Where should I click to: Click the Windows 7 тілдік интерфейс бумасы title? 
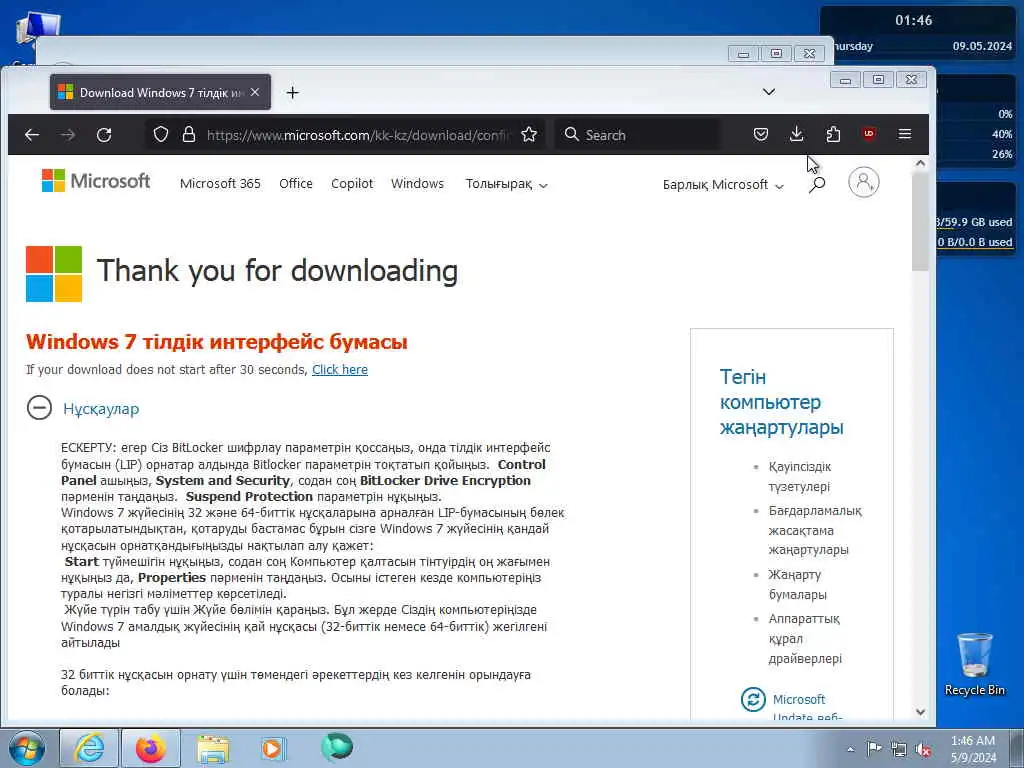pos(217,342)
